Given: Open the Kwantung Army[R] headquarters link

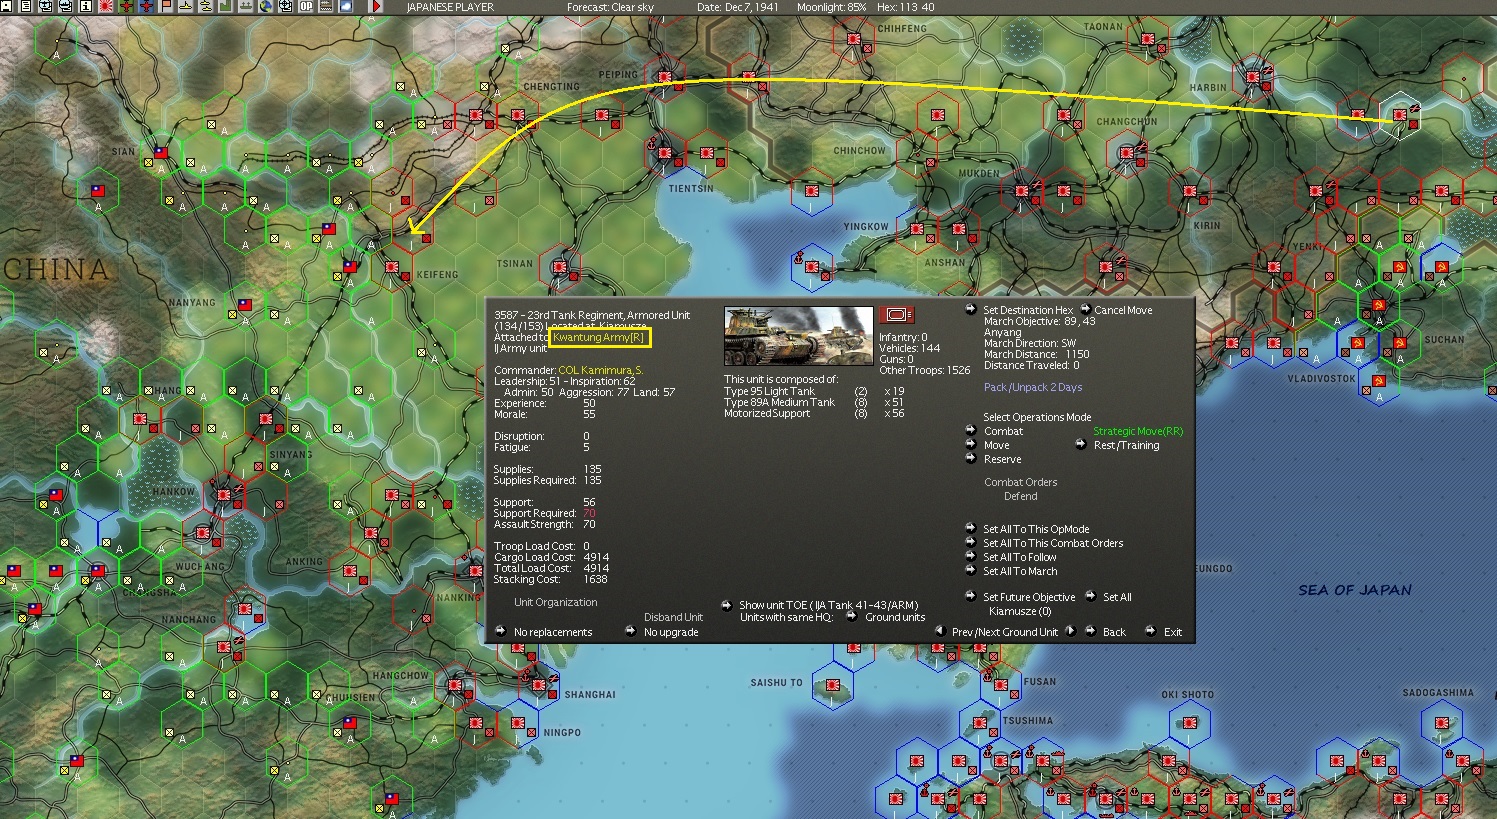Looking at the screenshot, I should (x=599, y=338).
